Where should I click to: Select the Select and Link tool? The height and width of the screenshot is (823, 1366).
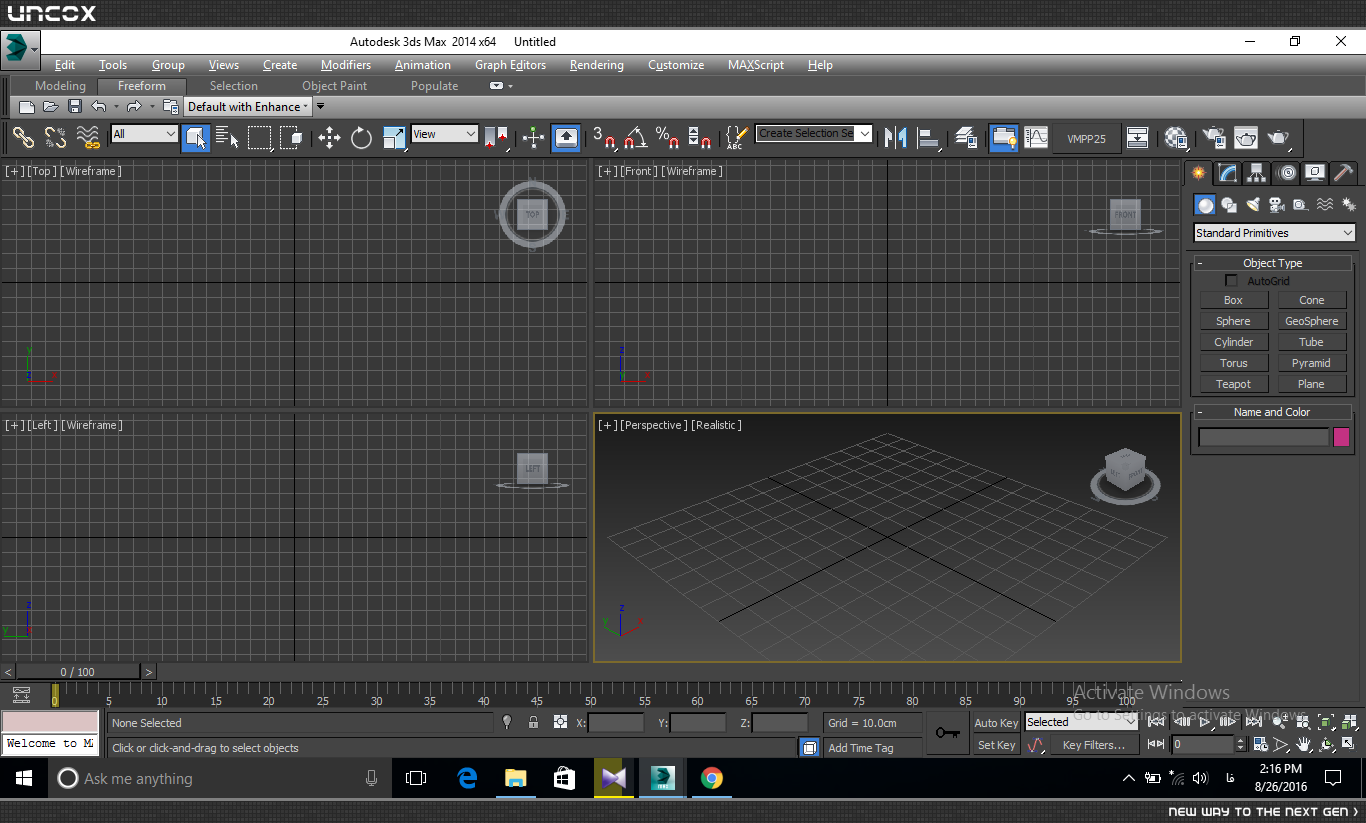(23, 138)
